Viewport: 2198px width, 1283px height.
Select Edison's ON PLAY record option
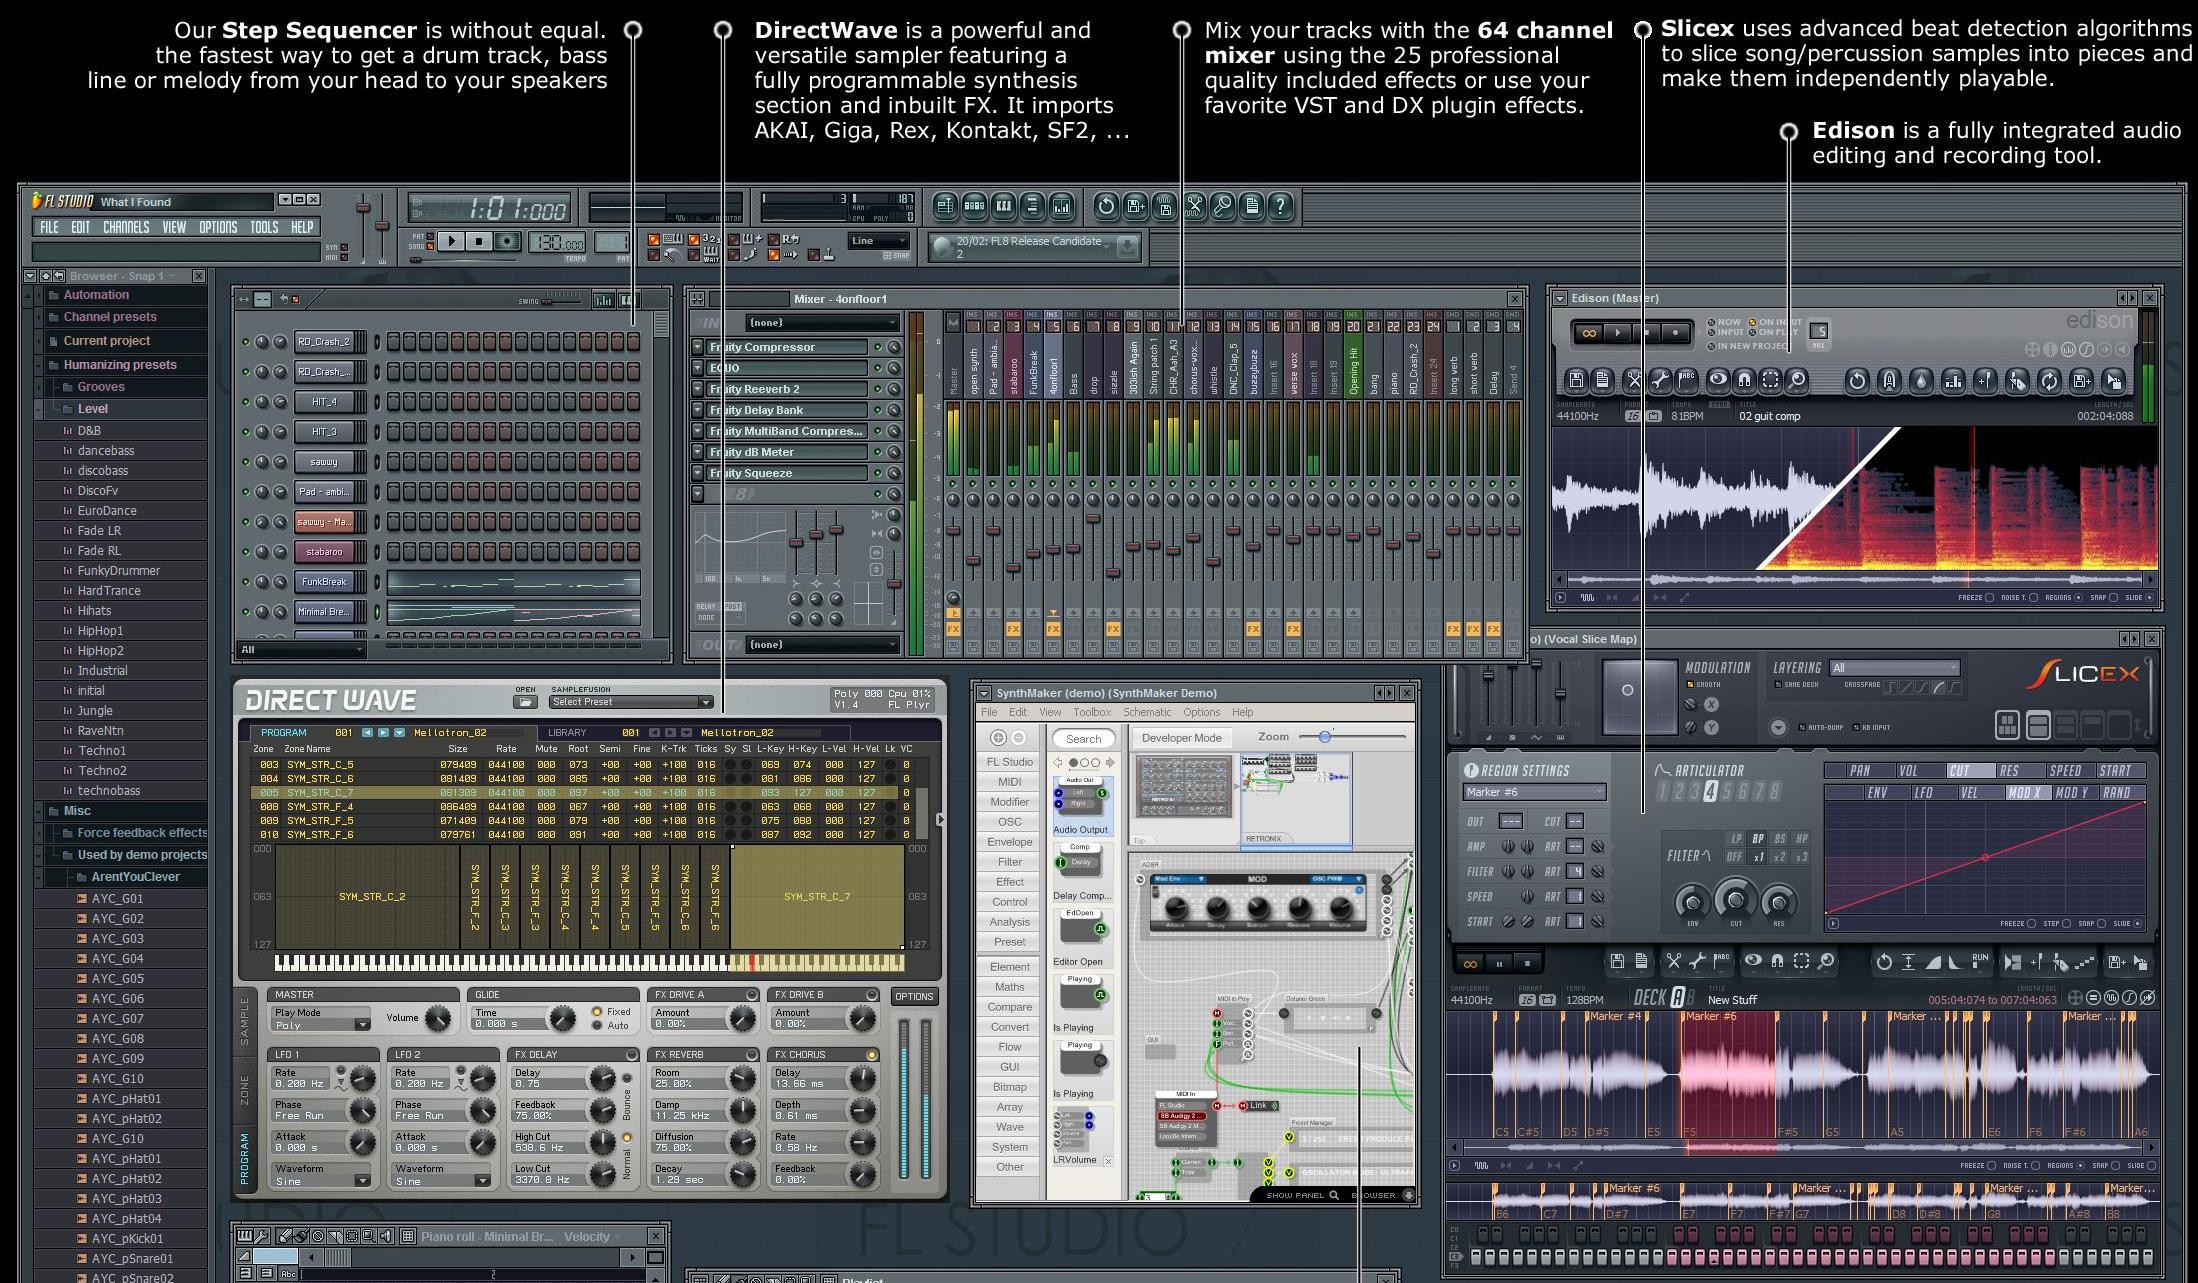coord(1774,332)
